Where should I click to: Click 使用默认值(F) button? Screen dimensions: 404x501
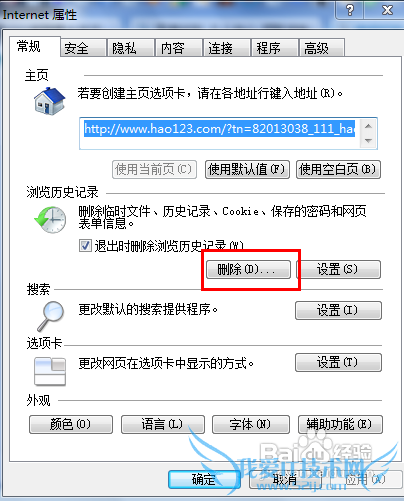click(247, 169)
